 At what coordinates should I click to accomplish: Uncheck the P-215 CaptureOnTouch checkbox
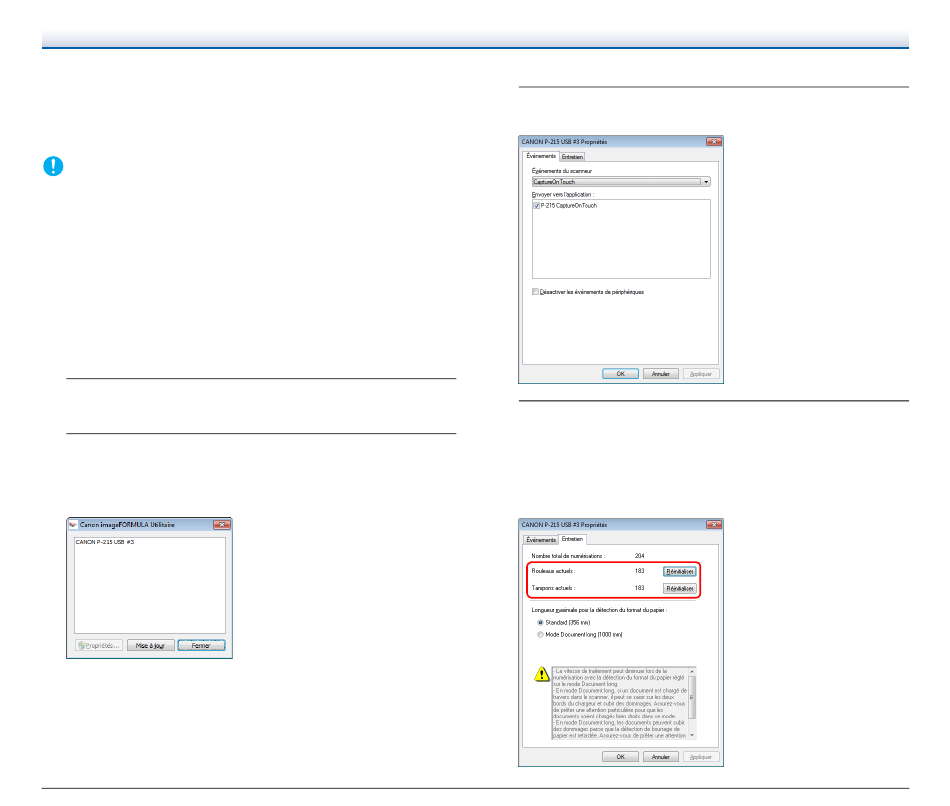click(x=537, y=205)
